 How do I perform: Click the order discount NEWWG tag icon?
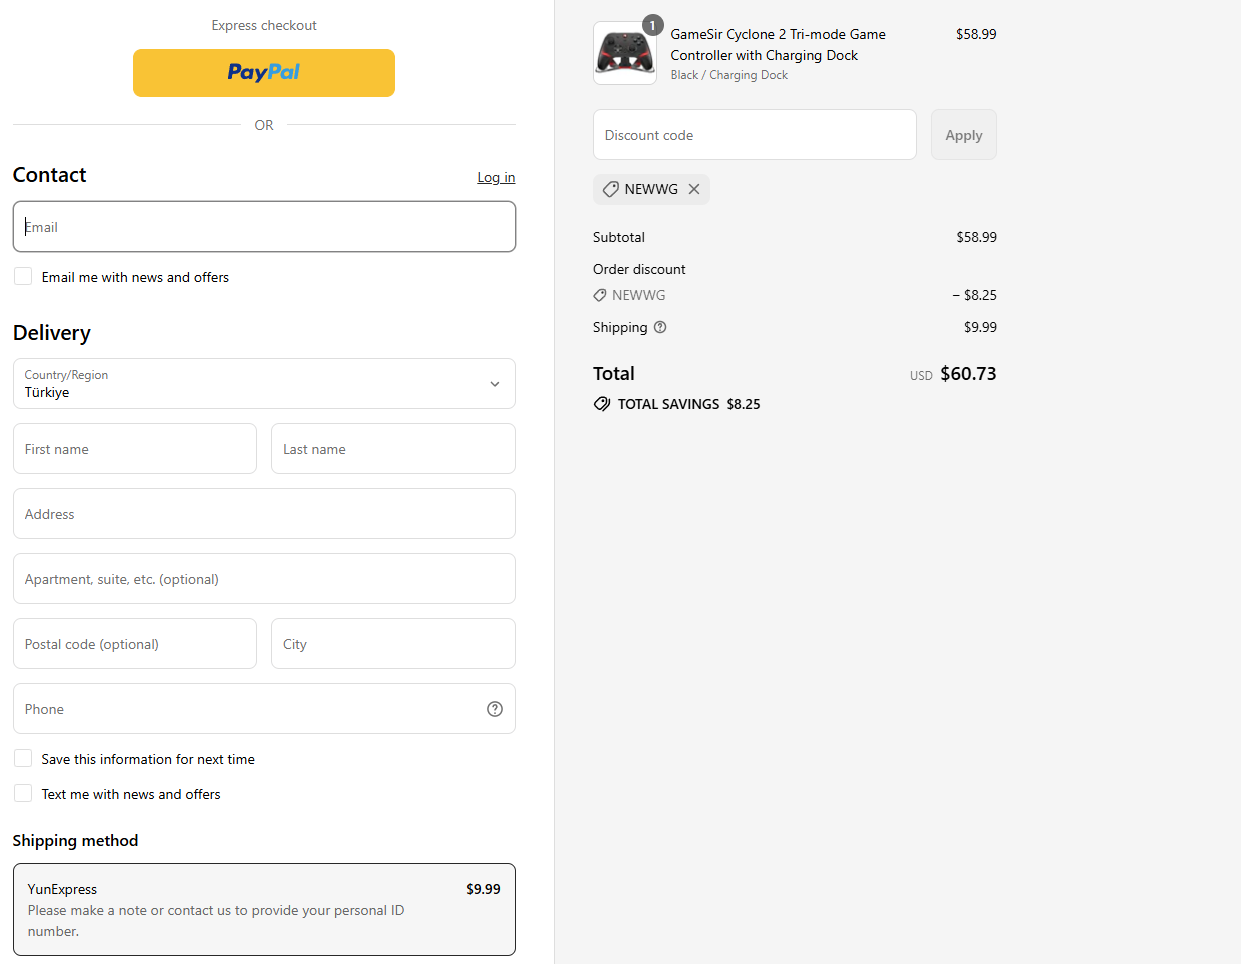(x=600, y=295)
